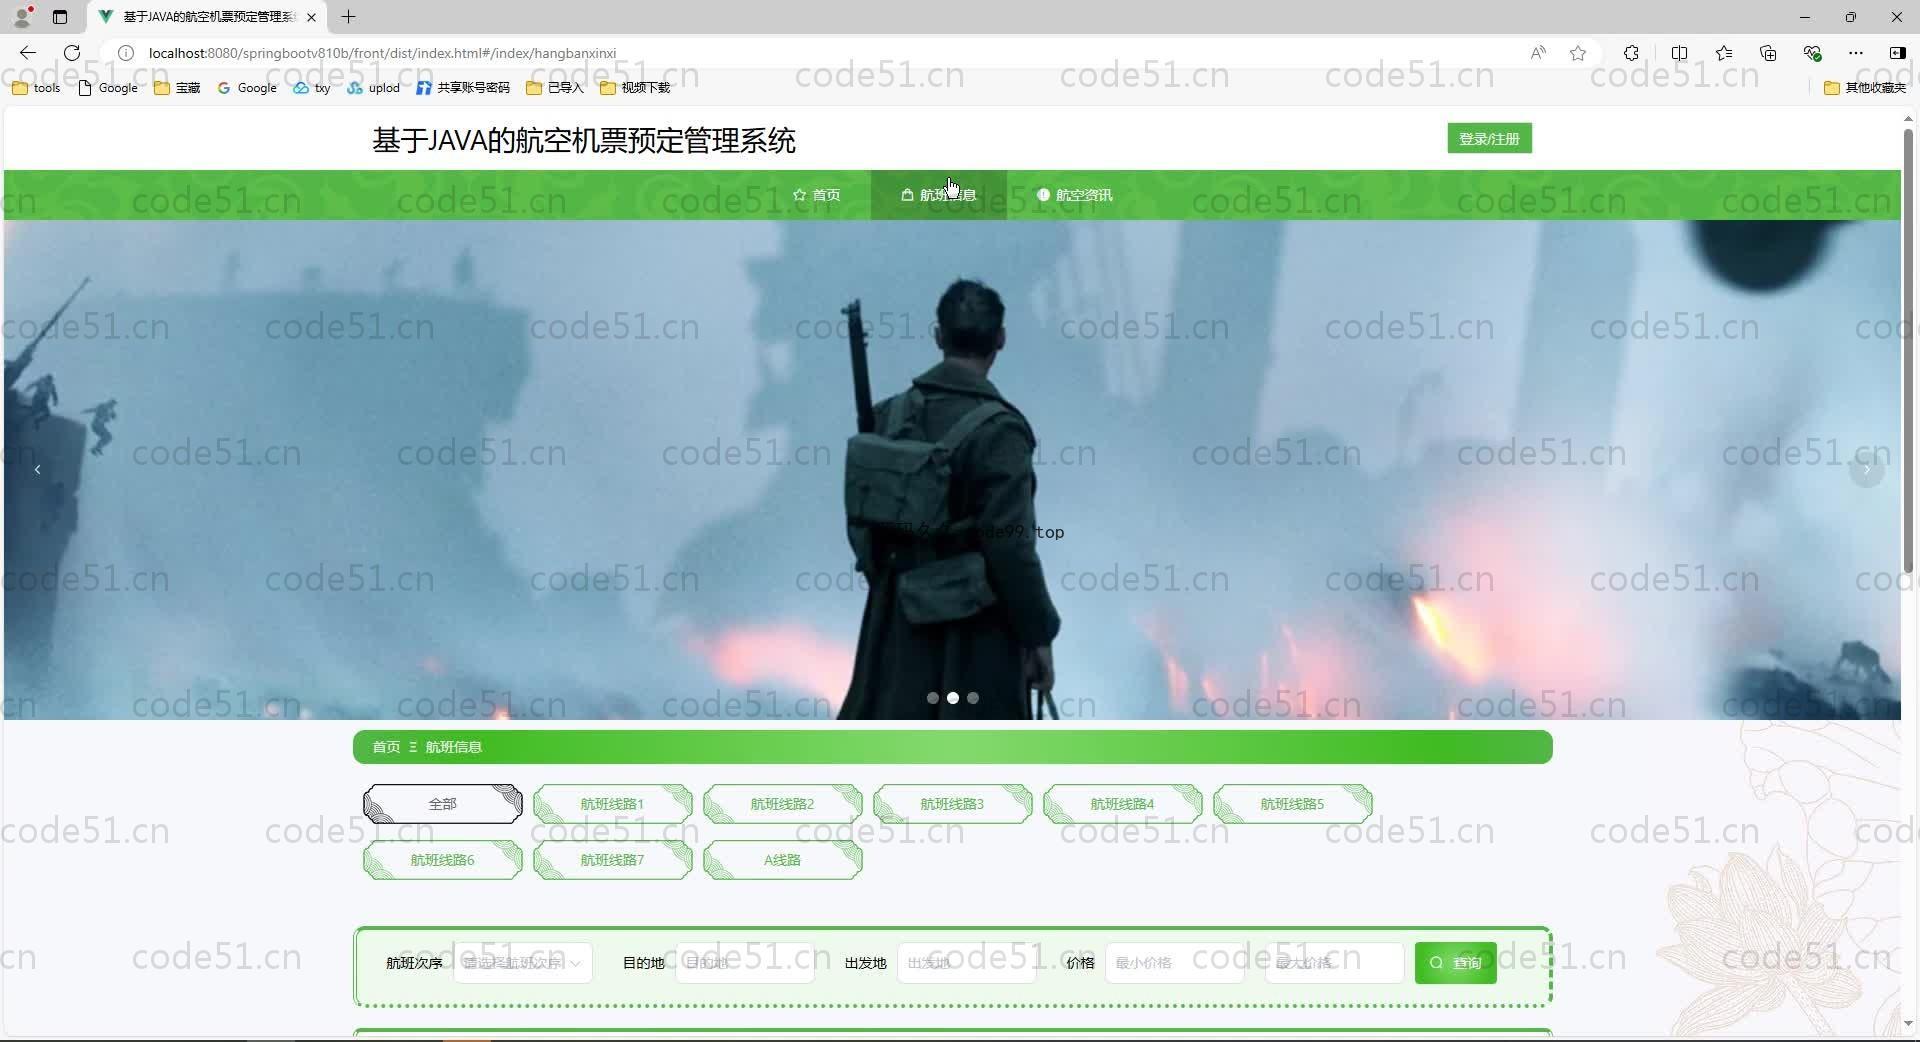Go back using browser back arrow
Image resolution: width=1920 pixels, height=1042 pixels.
28,53
